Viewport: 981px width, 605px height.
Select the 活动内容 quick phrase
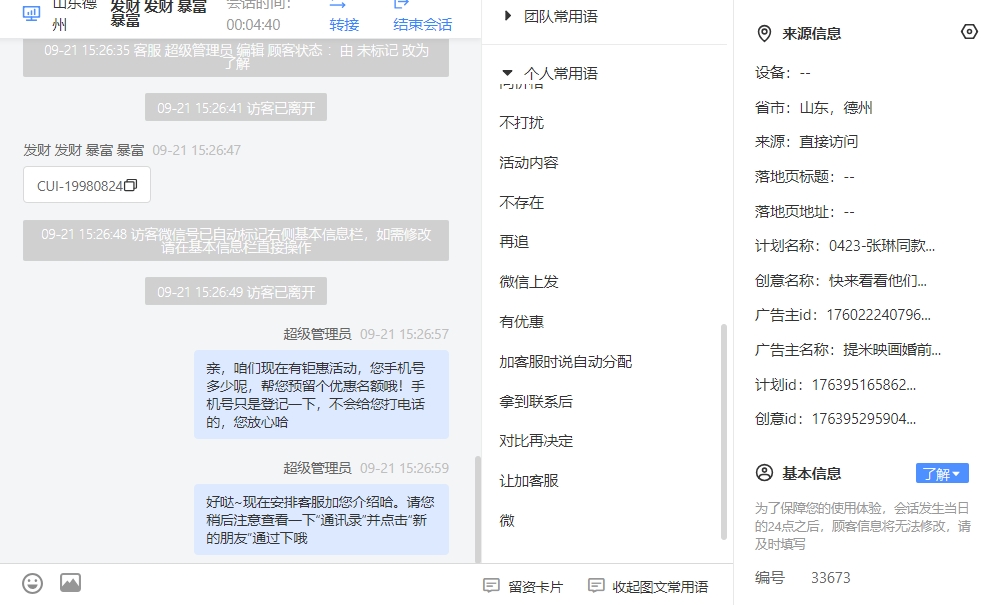pyautogui.click(x=529, y=163)
